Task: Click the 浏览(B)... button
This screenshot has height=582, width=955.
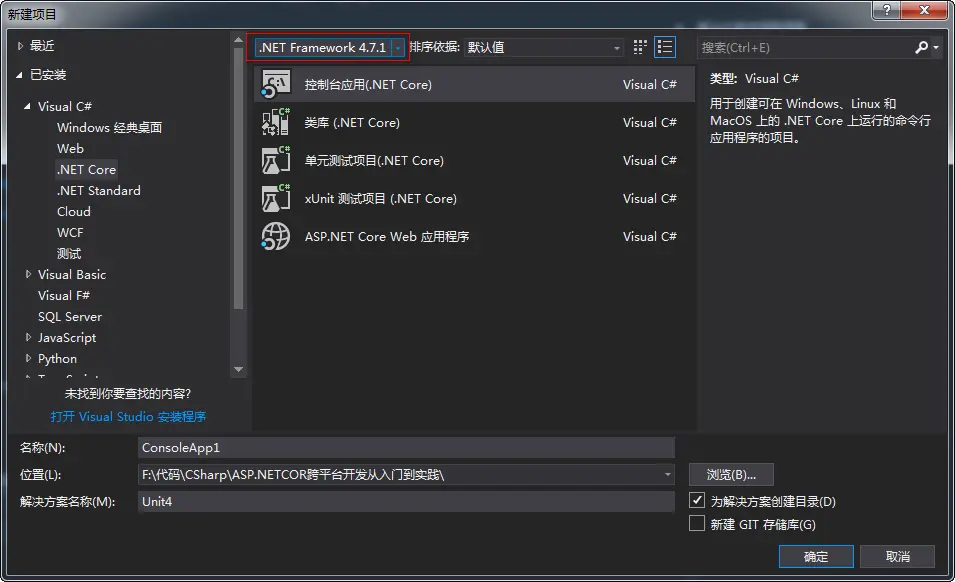Action: click(x=731, y=474)
